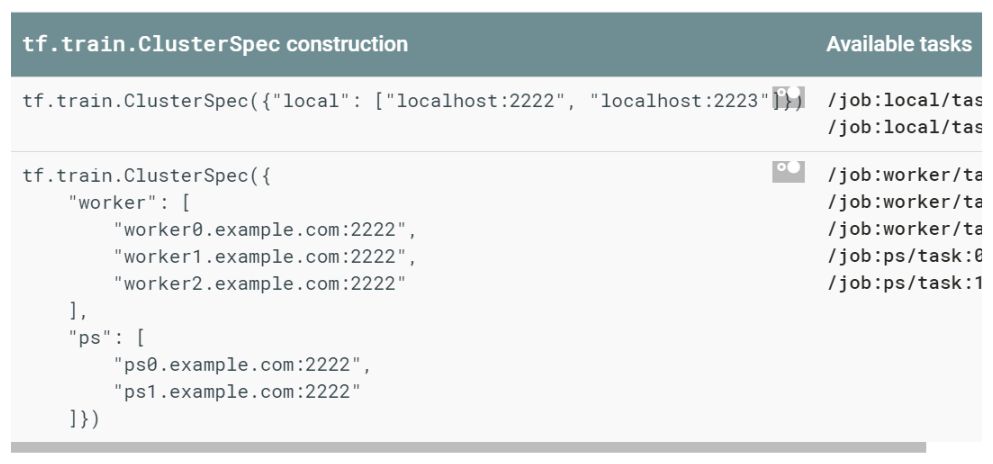
Task: Click the "localhost:2222" string in the code
Action: point(474,101)
